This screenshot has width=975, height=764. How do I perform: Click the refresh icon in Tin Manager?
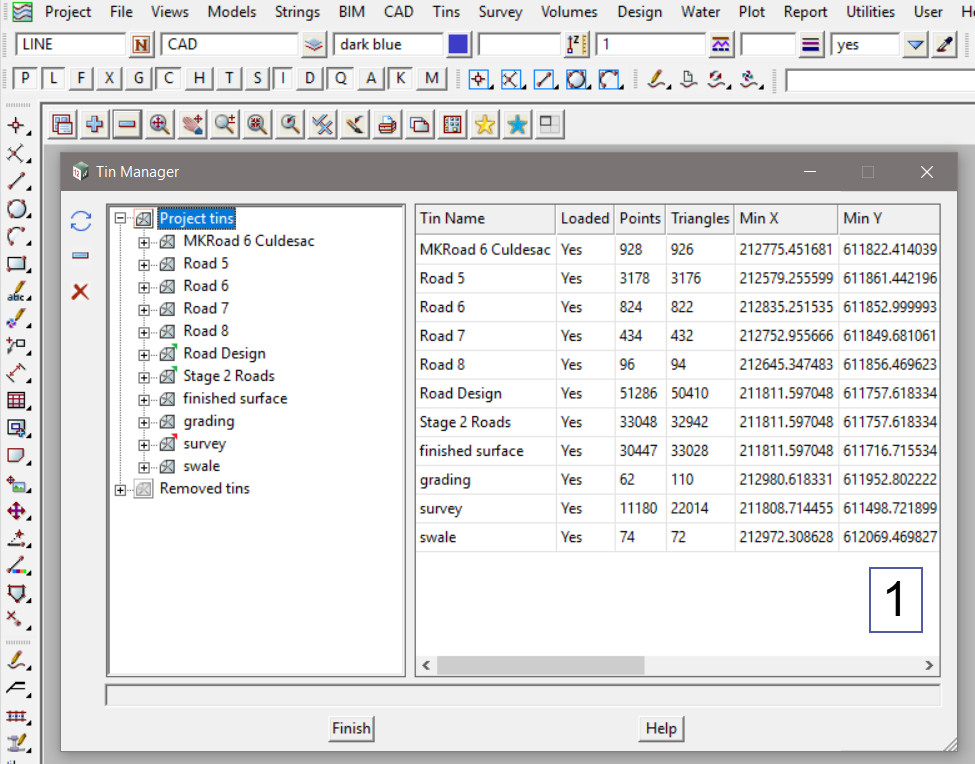coord(81,221)
